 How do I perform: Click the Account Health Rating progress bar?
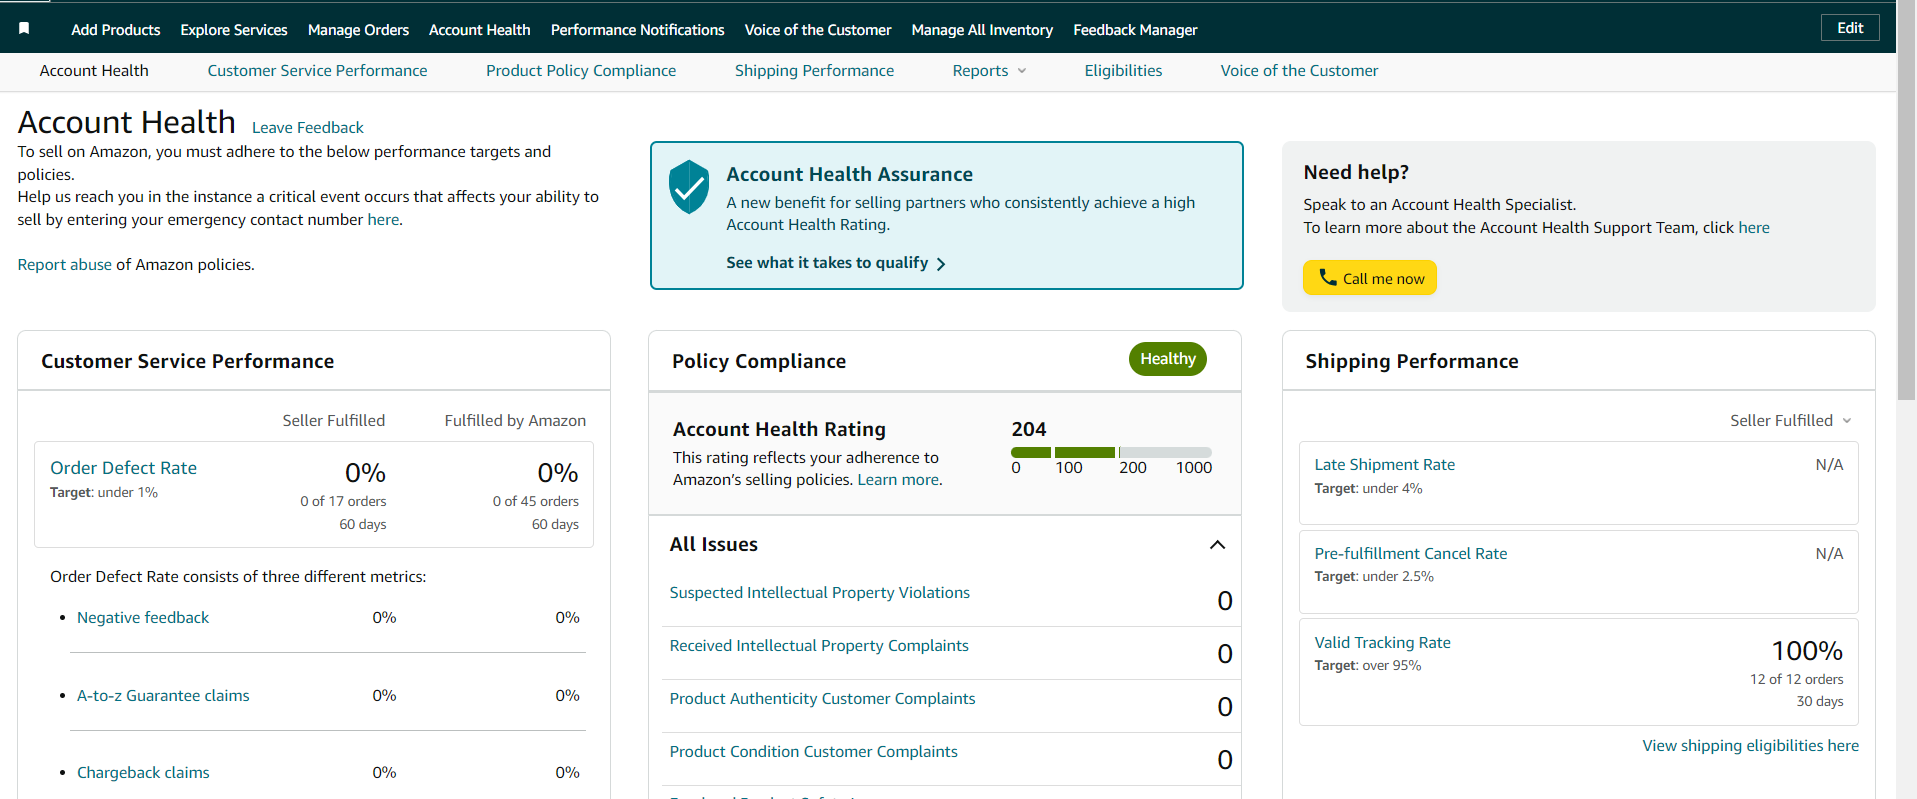1111,452
